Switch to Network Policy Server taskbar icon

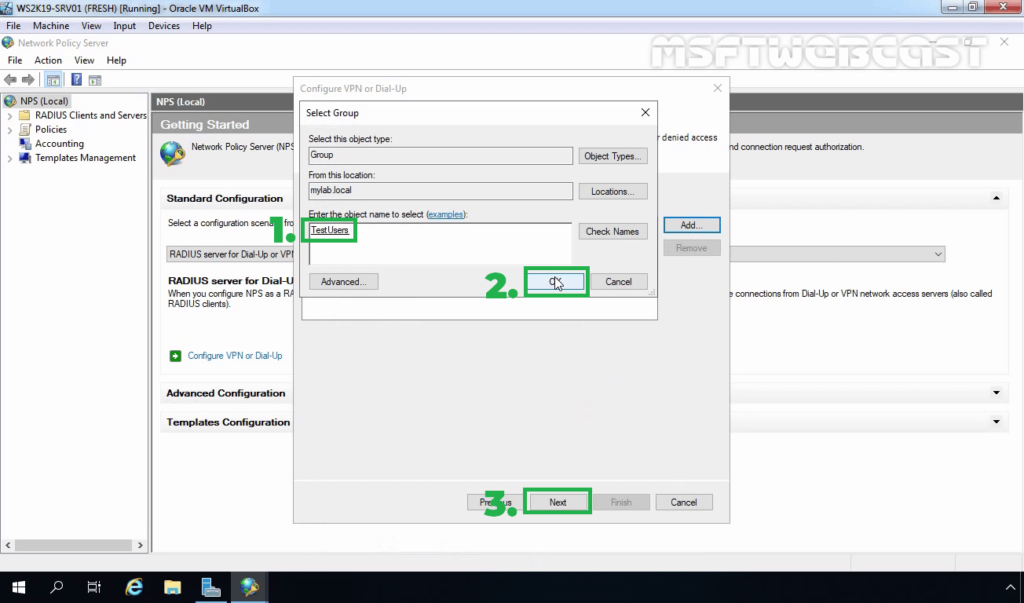point(249,587)
